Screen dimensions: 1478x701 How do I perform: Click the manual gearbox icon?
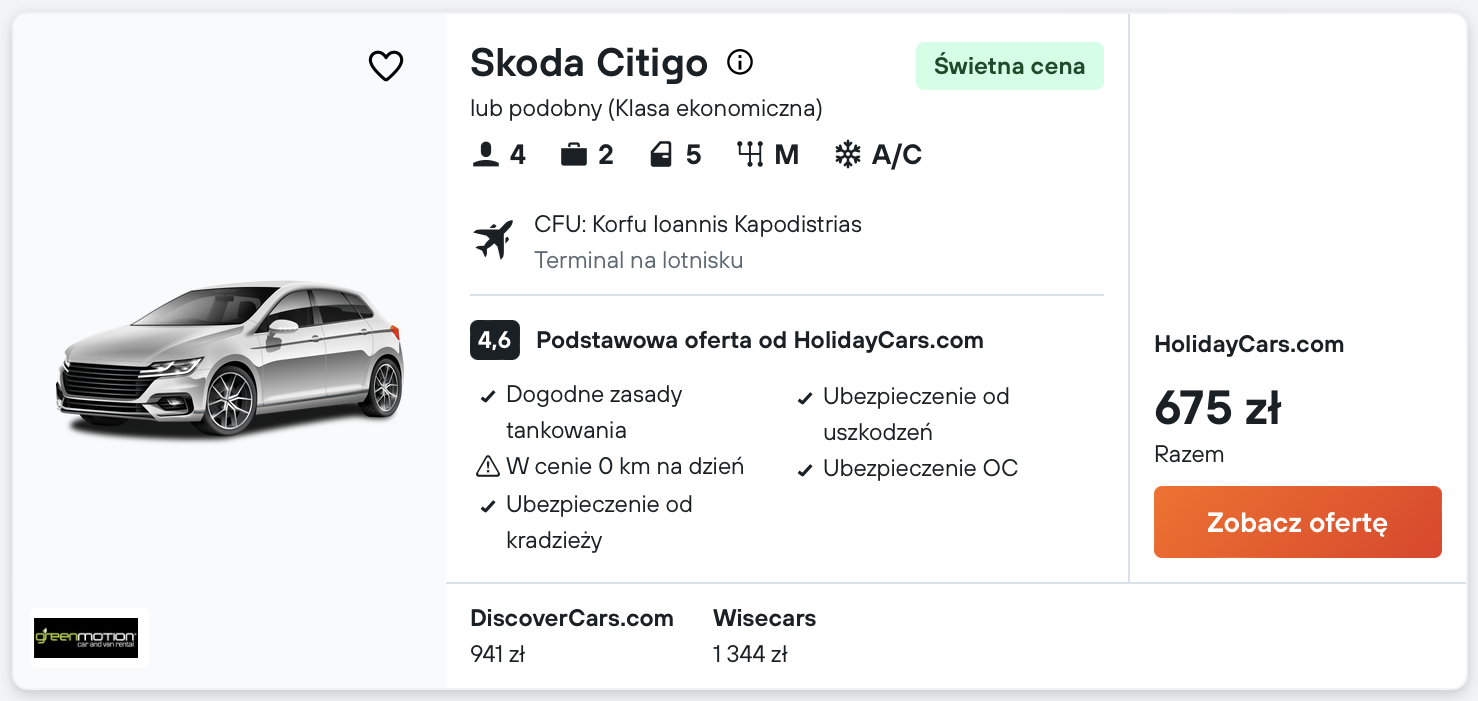point(750,155)
